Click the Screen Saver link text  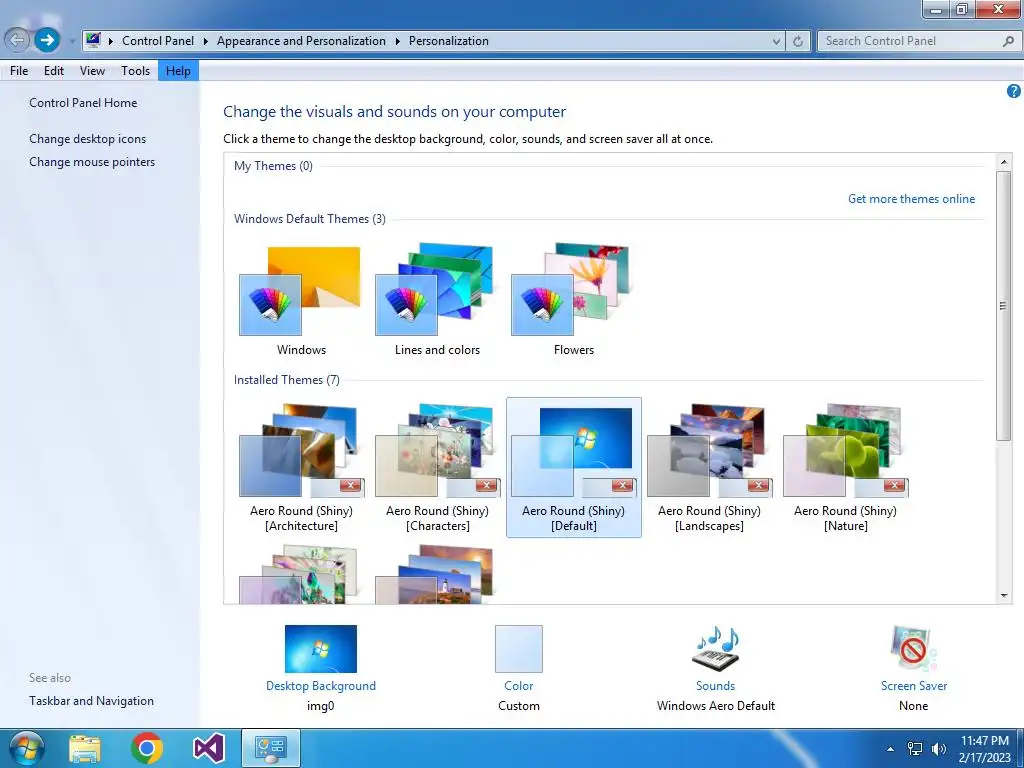pyautogui.click(x=914, y=686)
